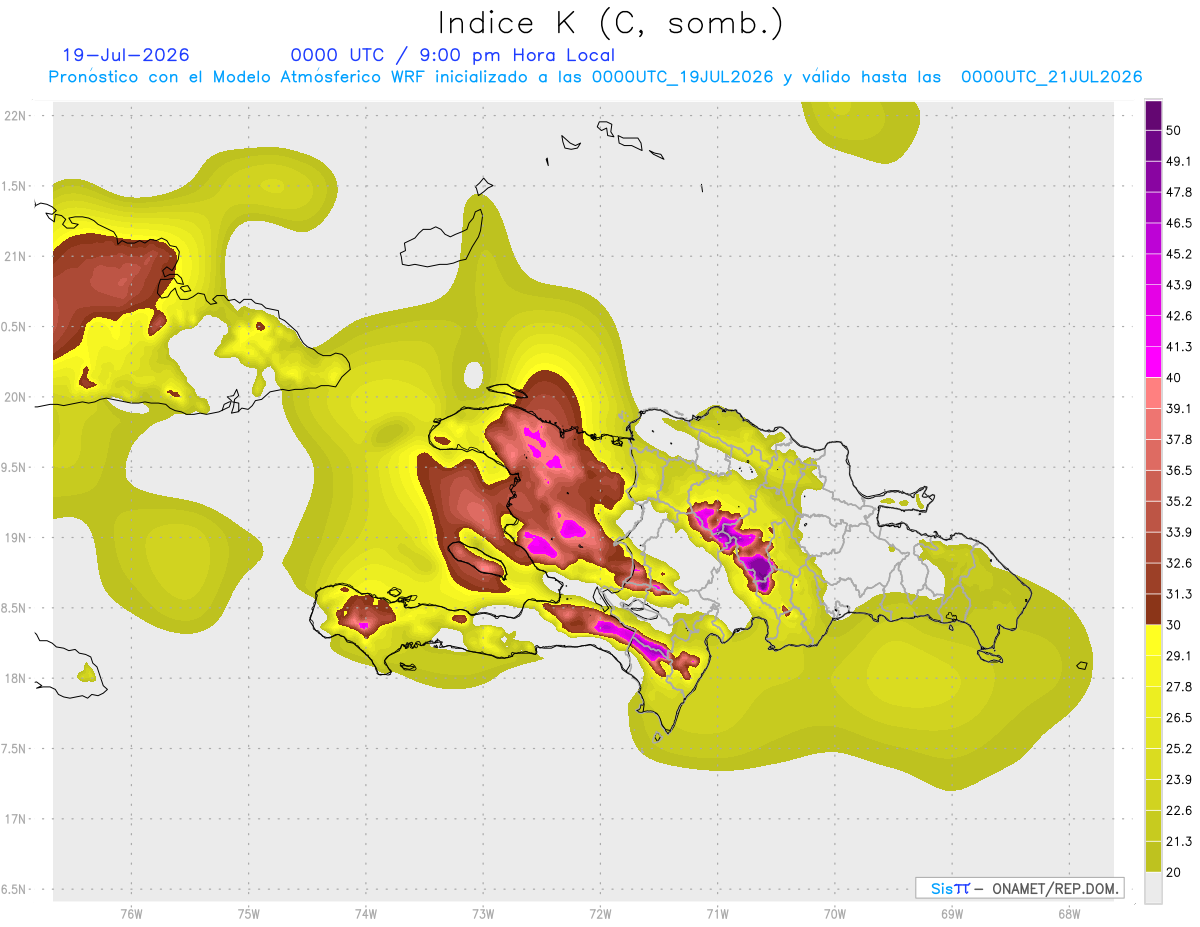Select the date text '19-Jul-2026'
Viewport: 1200px width, 927px height.
click(x=126, y=55)
